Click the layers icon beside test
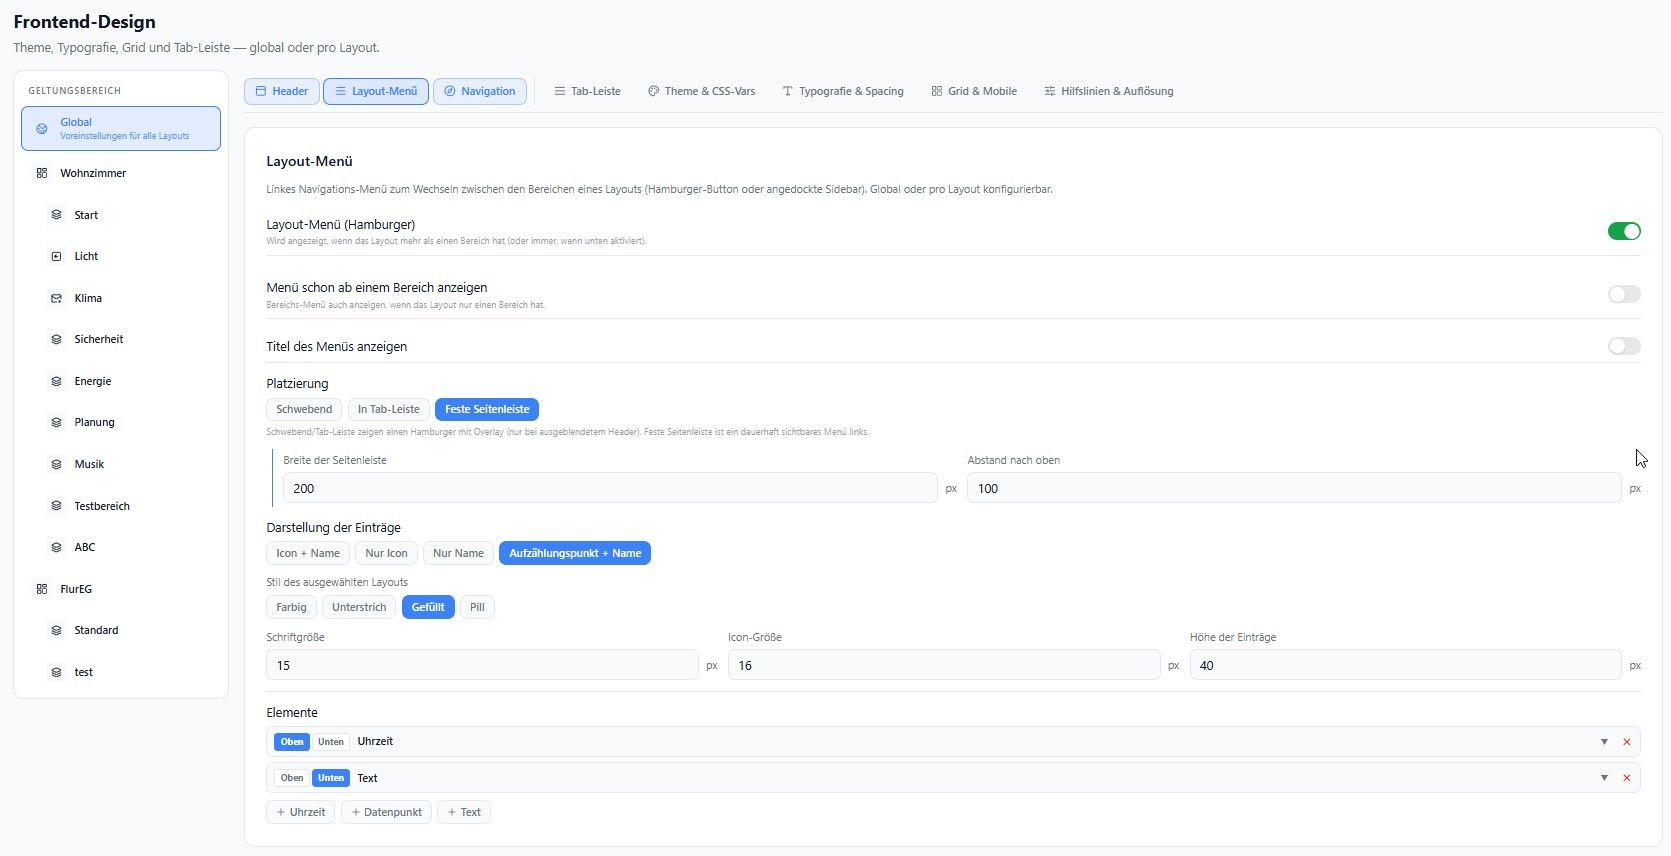Image resolution: width=1671 pixels, height=856 pixels. coord(56,672)
